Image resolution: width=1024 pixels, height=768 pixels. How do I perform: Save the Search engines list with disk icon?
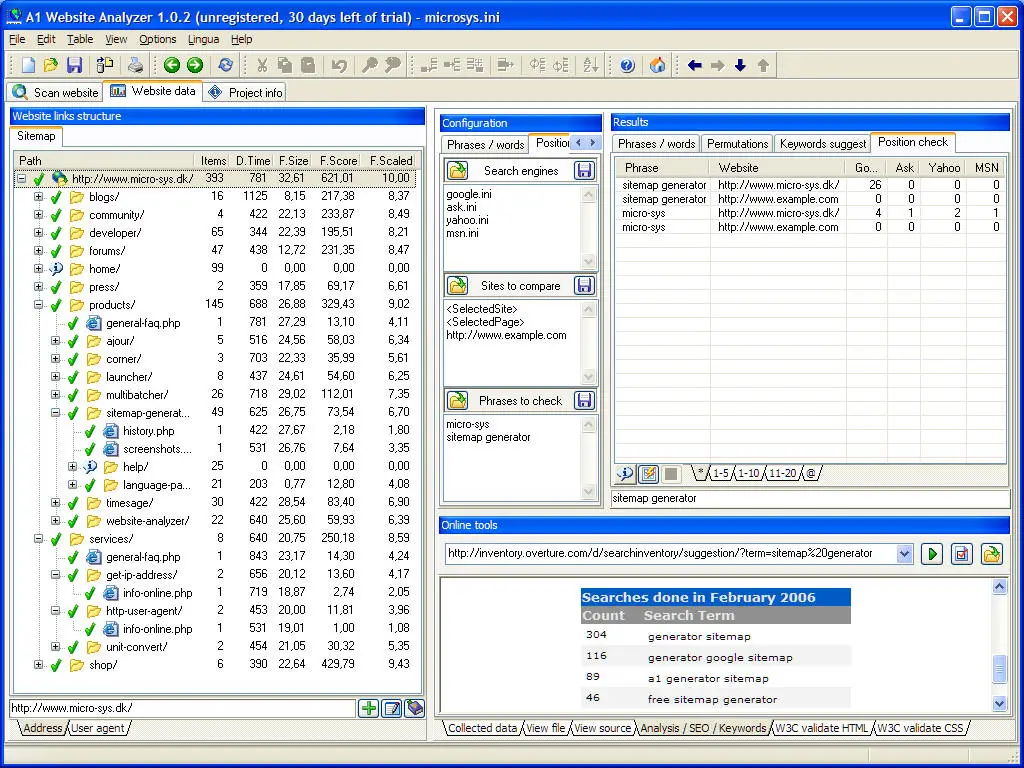click(x=584, y=171)
